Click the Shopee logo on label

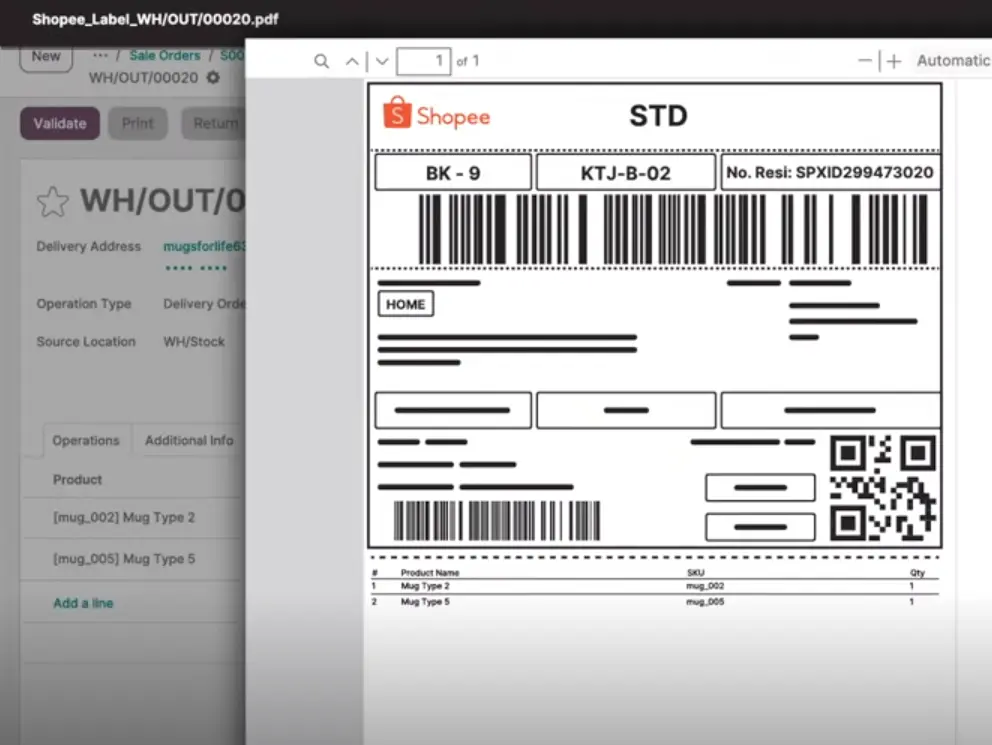(x=437, y=114)
